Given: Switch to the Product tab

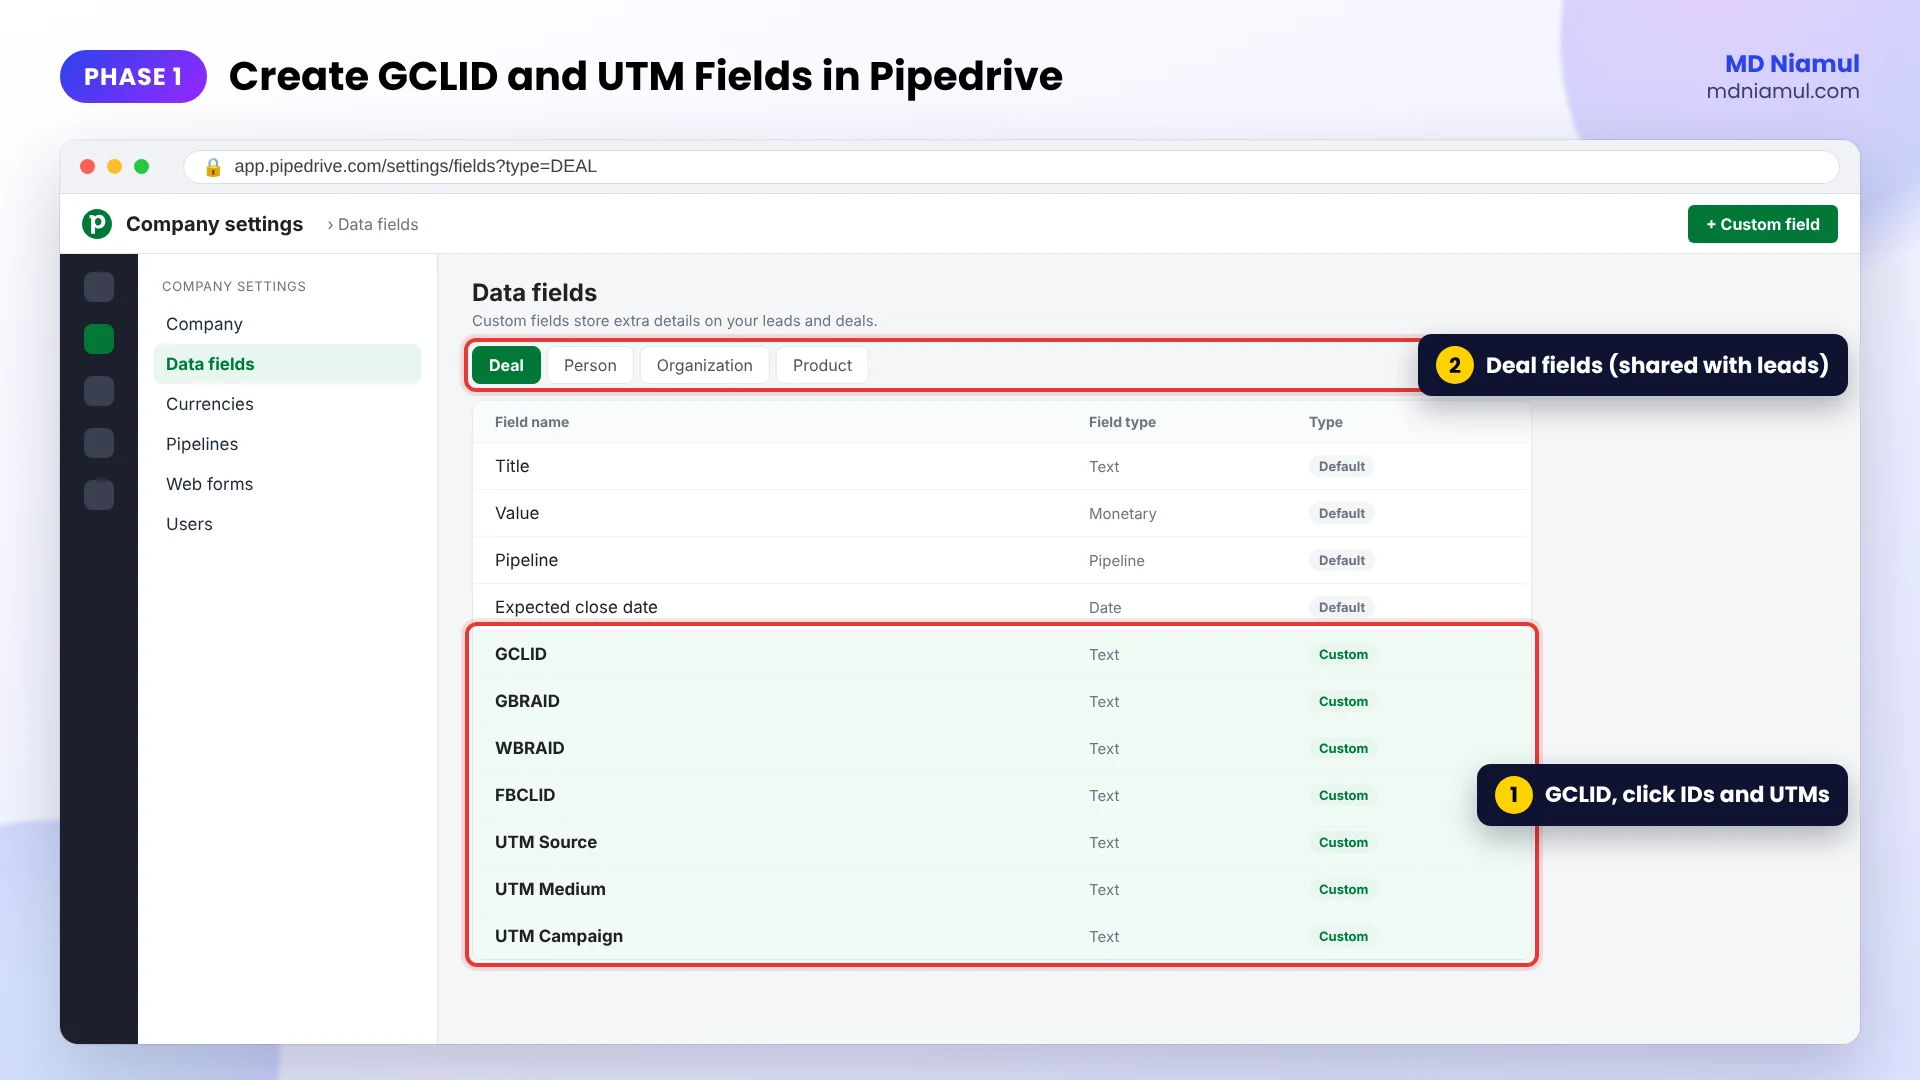Looking at the screenshot, I should tap(822, 365).
